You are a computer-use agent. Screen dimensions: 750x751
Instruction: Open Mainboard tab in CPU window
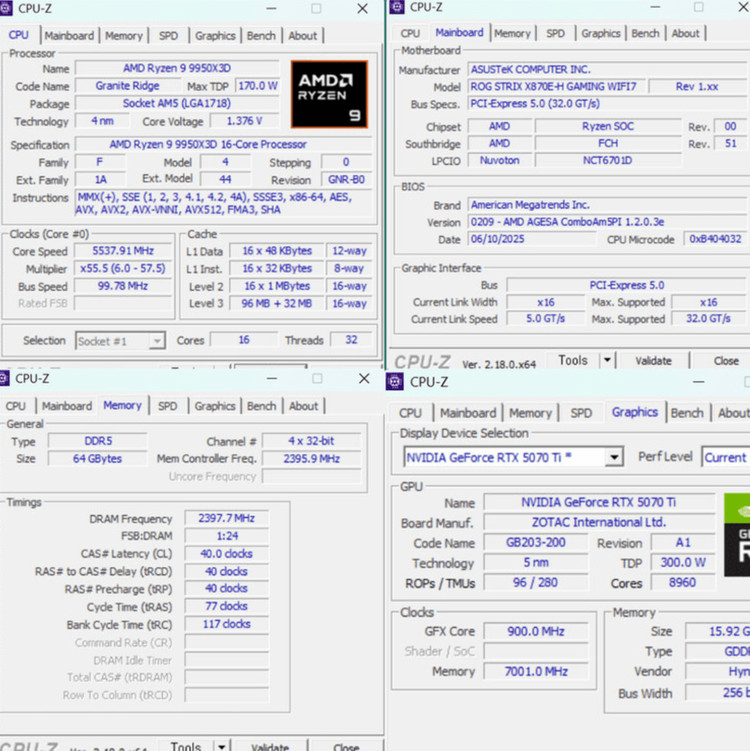pos(69,36)
